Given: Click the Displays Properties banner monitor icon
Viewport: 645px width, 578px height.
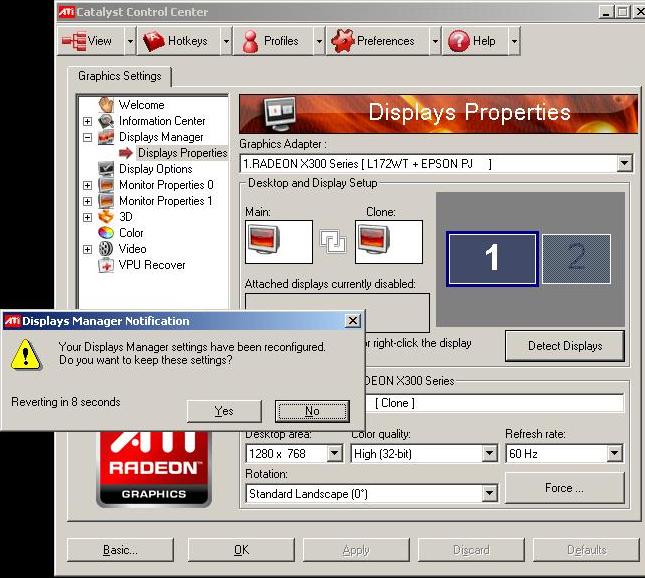Looking at the screenshot, I should [x=280, y=112].
